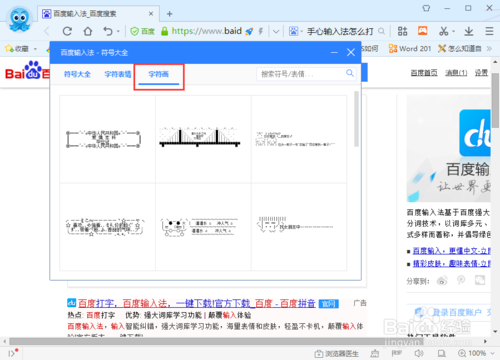Open 精彩皮肤,趣味表情 link
Image resolution: width=500 pixels, height=360 pixels.
[x=451, y=263]
